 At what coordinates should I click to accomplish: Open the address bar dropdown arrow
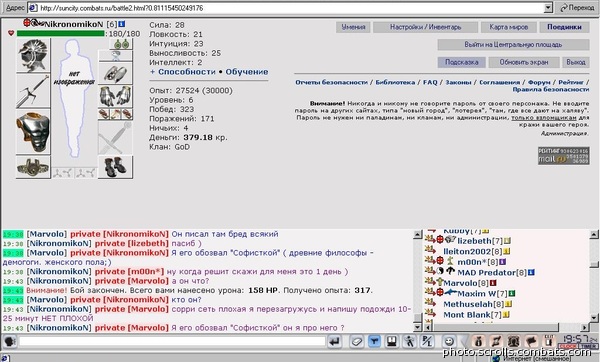pyautogui.click(x=548, y=8)
